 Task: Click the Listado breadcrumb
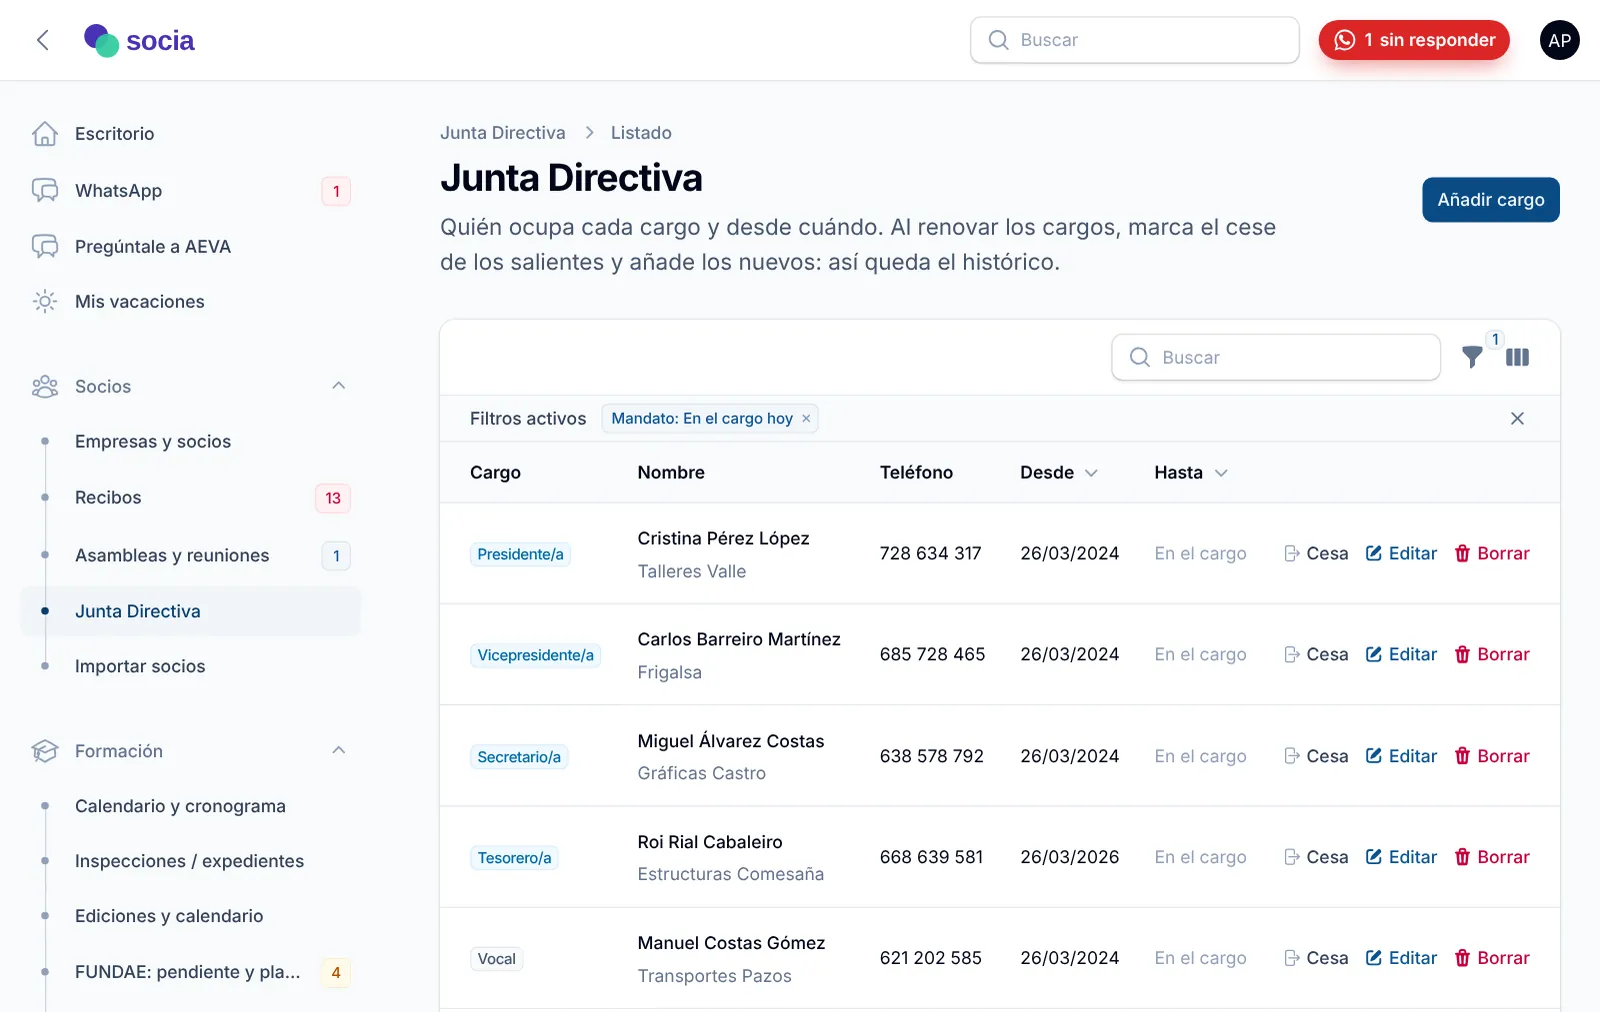641,133
